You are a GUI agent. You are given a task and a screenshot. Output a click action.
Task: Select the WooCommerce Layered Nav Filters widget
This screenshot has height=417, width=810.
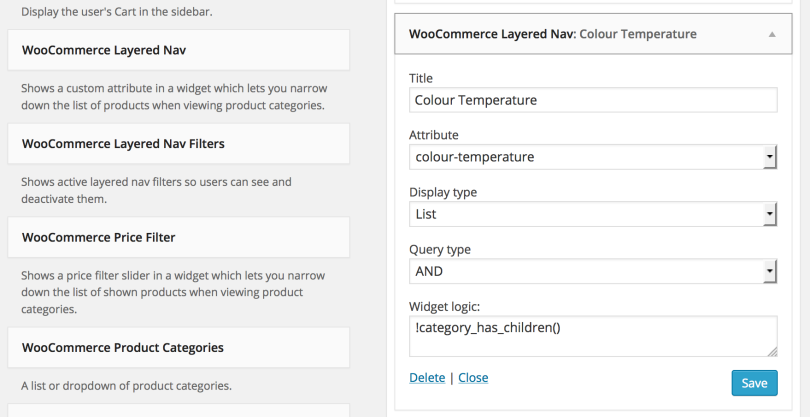pyautogui.click(x=178, y=144)
